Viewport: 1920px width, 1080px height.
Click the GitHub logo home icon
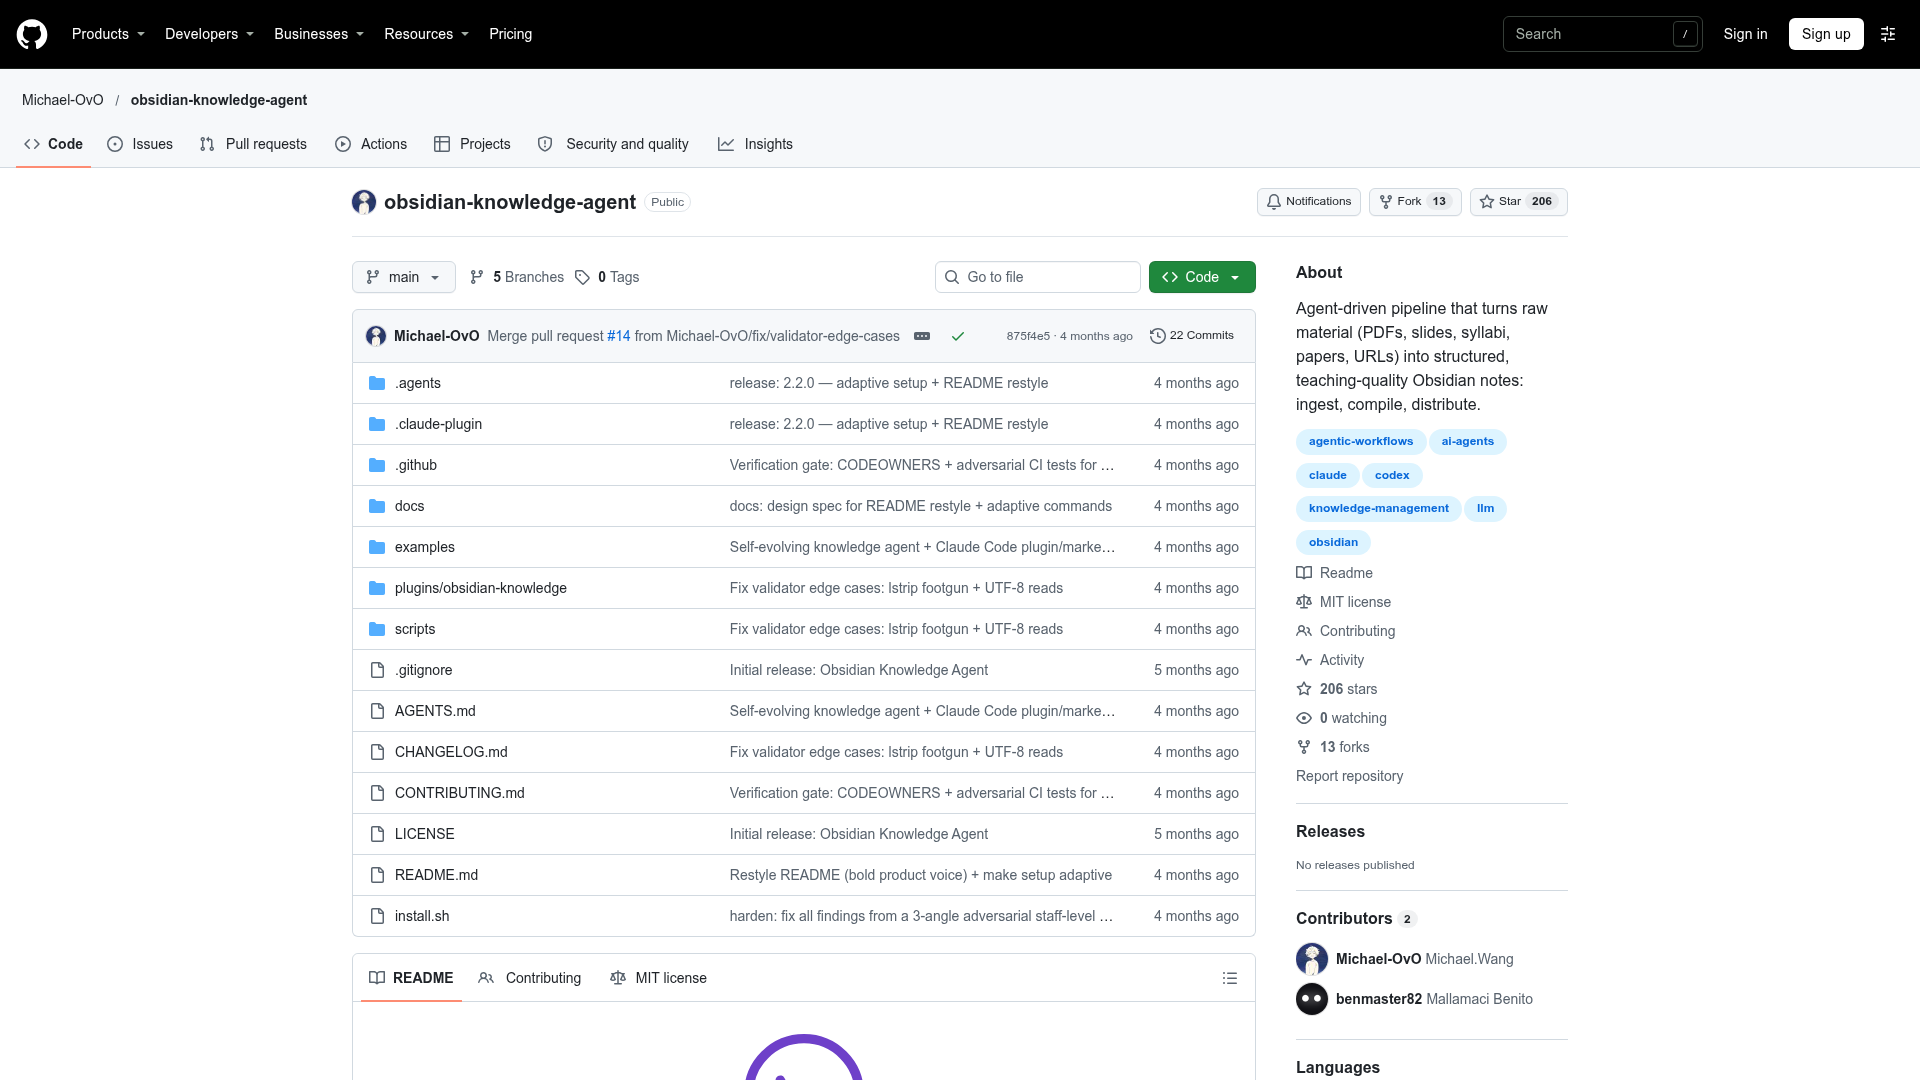[32, 34]
